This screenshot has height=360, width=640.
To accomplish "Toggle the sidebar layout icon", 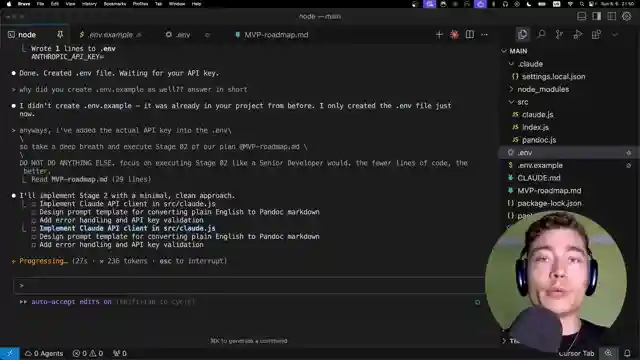I will tap(597, 16).
